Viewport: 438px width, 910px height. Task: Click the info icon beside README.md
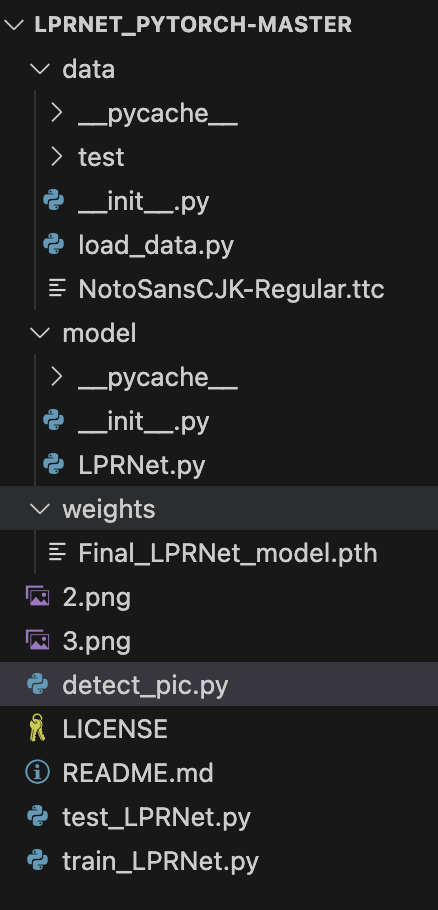tap(38, 772)
